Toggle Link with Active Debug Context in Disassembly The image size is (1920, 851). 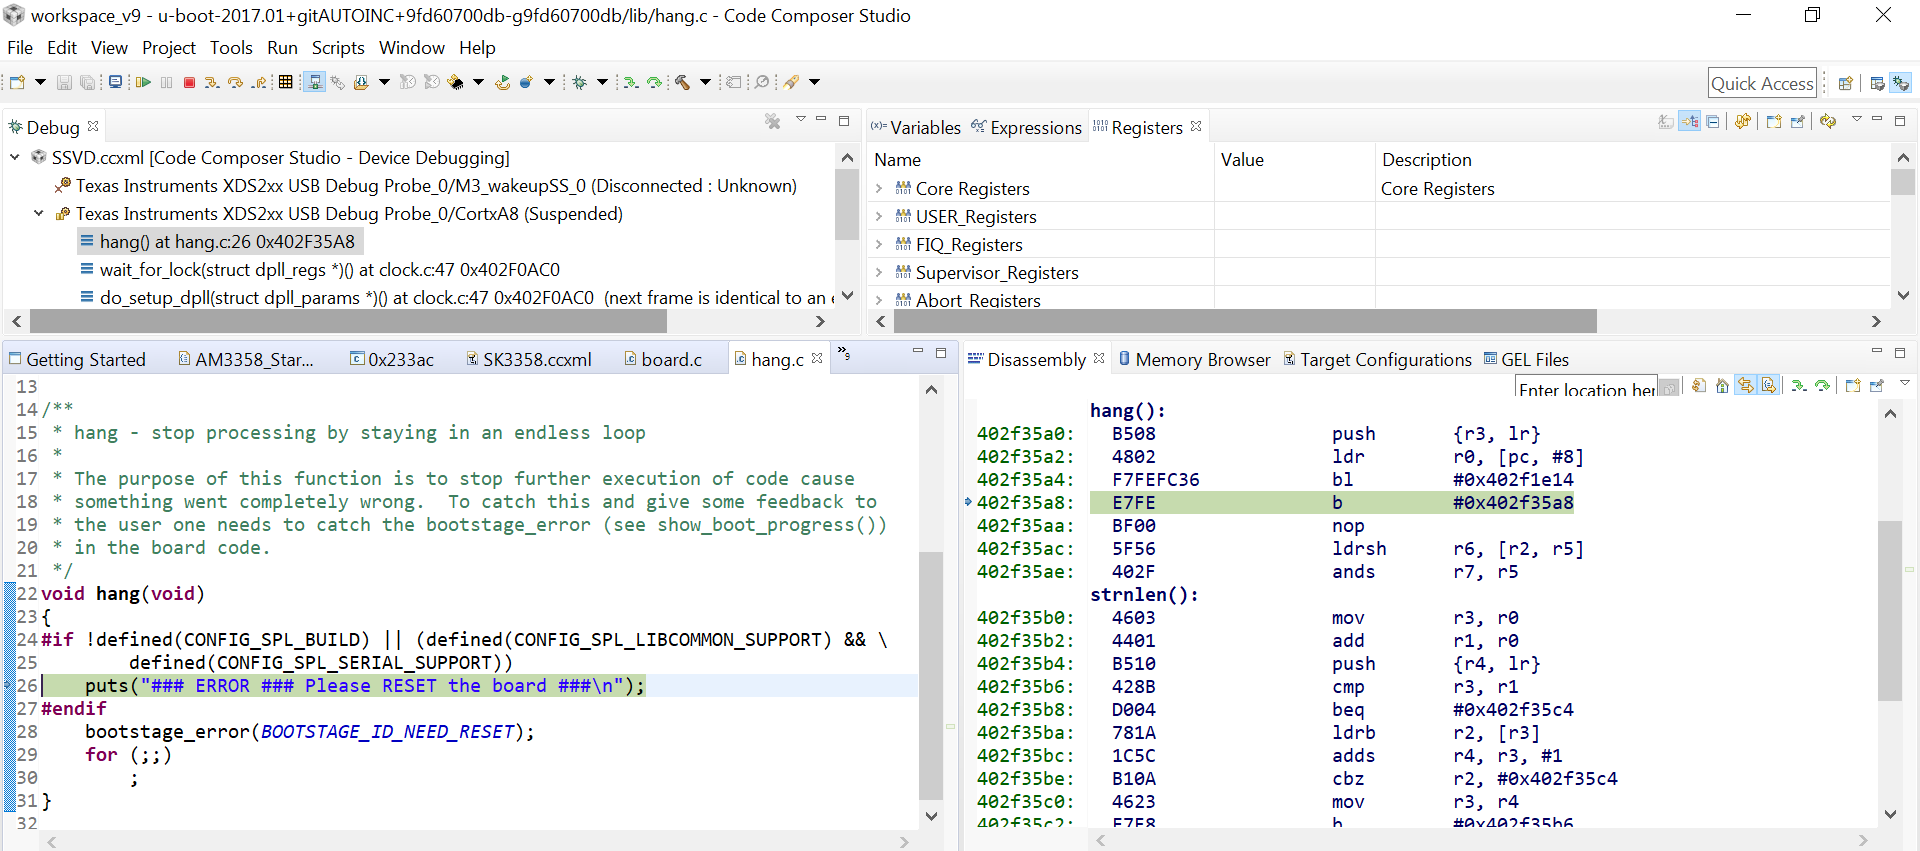(x=1745, y=385)
